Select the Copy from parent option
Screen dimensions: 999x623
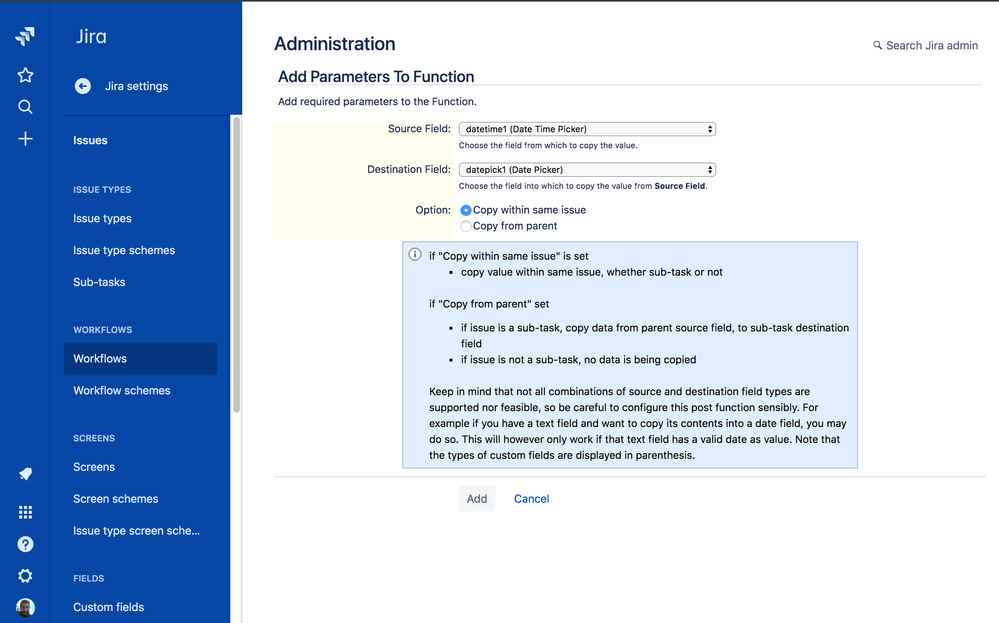click(x=466, y=226)
